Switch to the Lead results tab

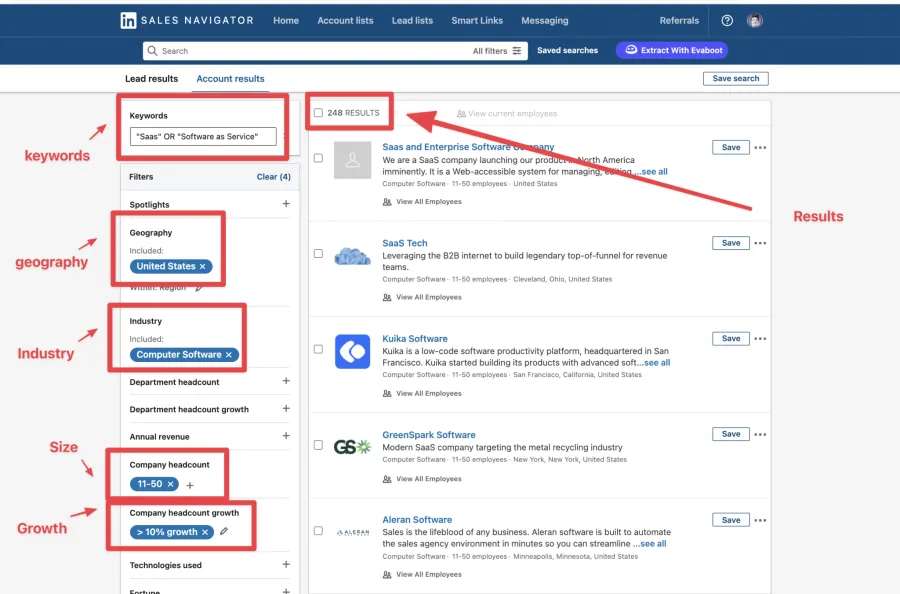[x=151, y=78]
